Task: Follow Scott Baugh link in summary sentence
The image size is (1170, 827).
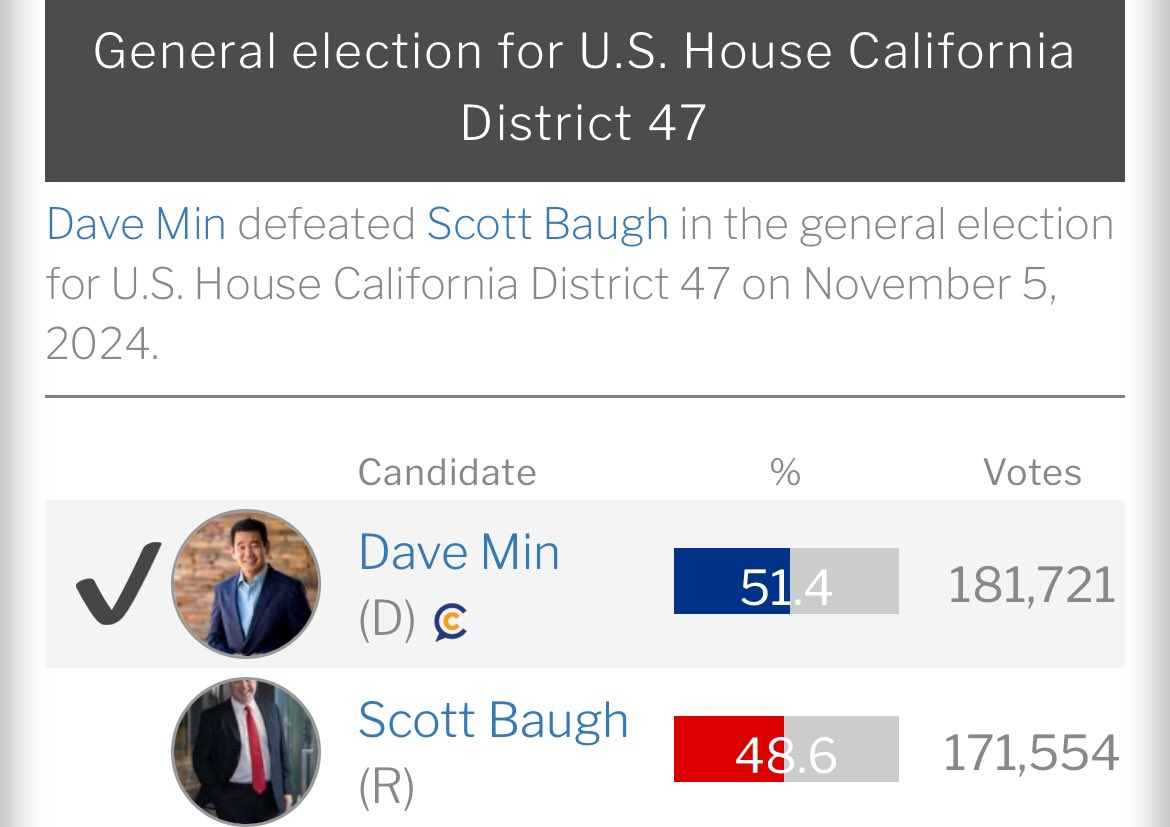Action: pos(548,224)
